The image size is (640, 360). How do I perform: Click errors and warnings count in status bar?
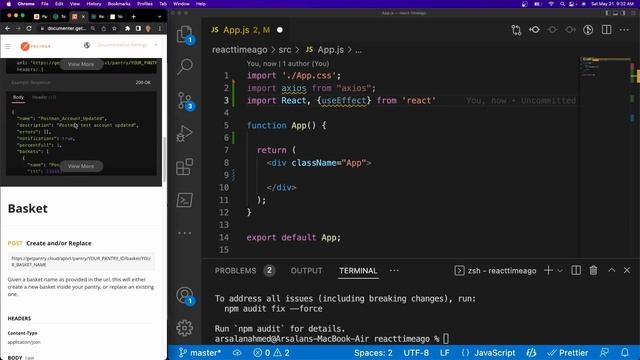point(271,353)
